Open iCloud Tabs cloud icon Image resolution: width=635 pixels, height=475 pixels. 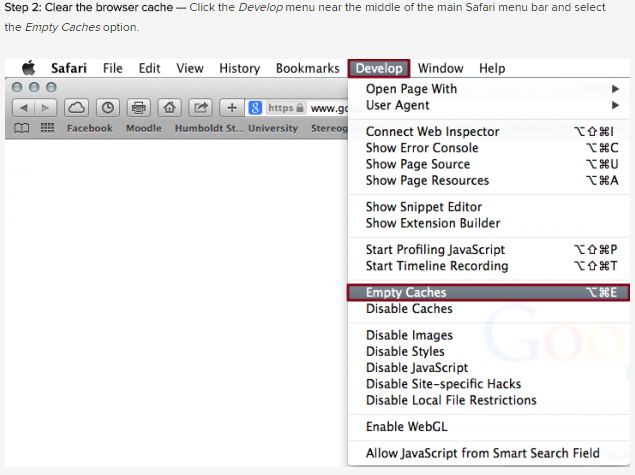(76, 108)
